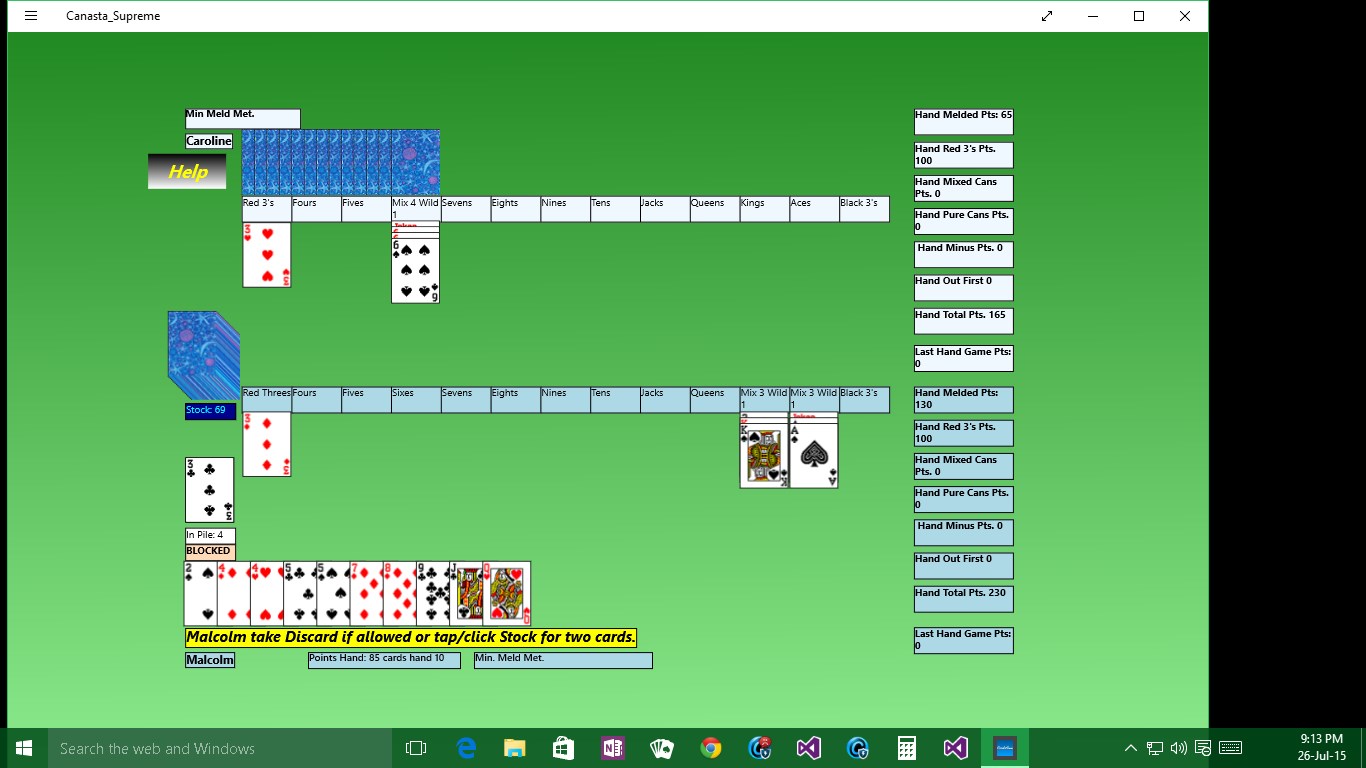Viewport: 1366px width, 768px height.
Task: Click Caroline's 6 of spades meld
Action: 415,270
